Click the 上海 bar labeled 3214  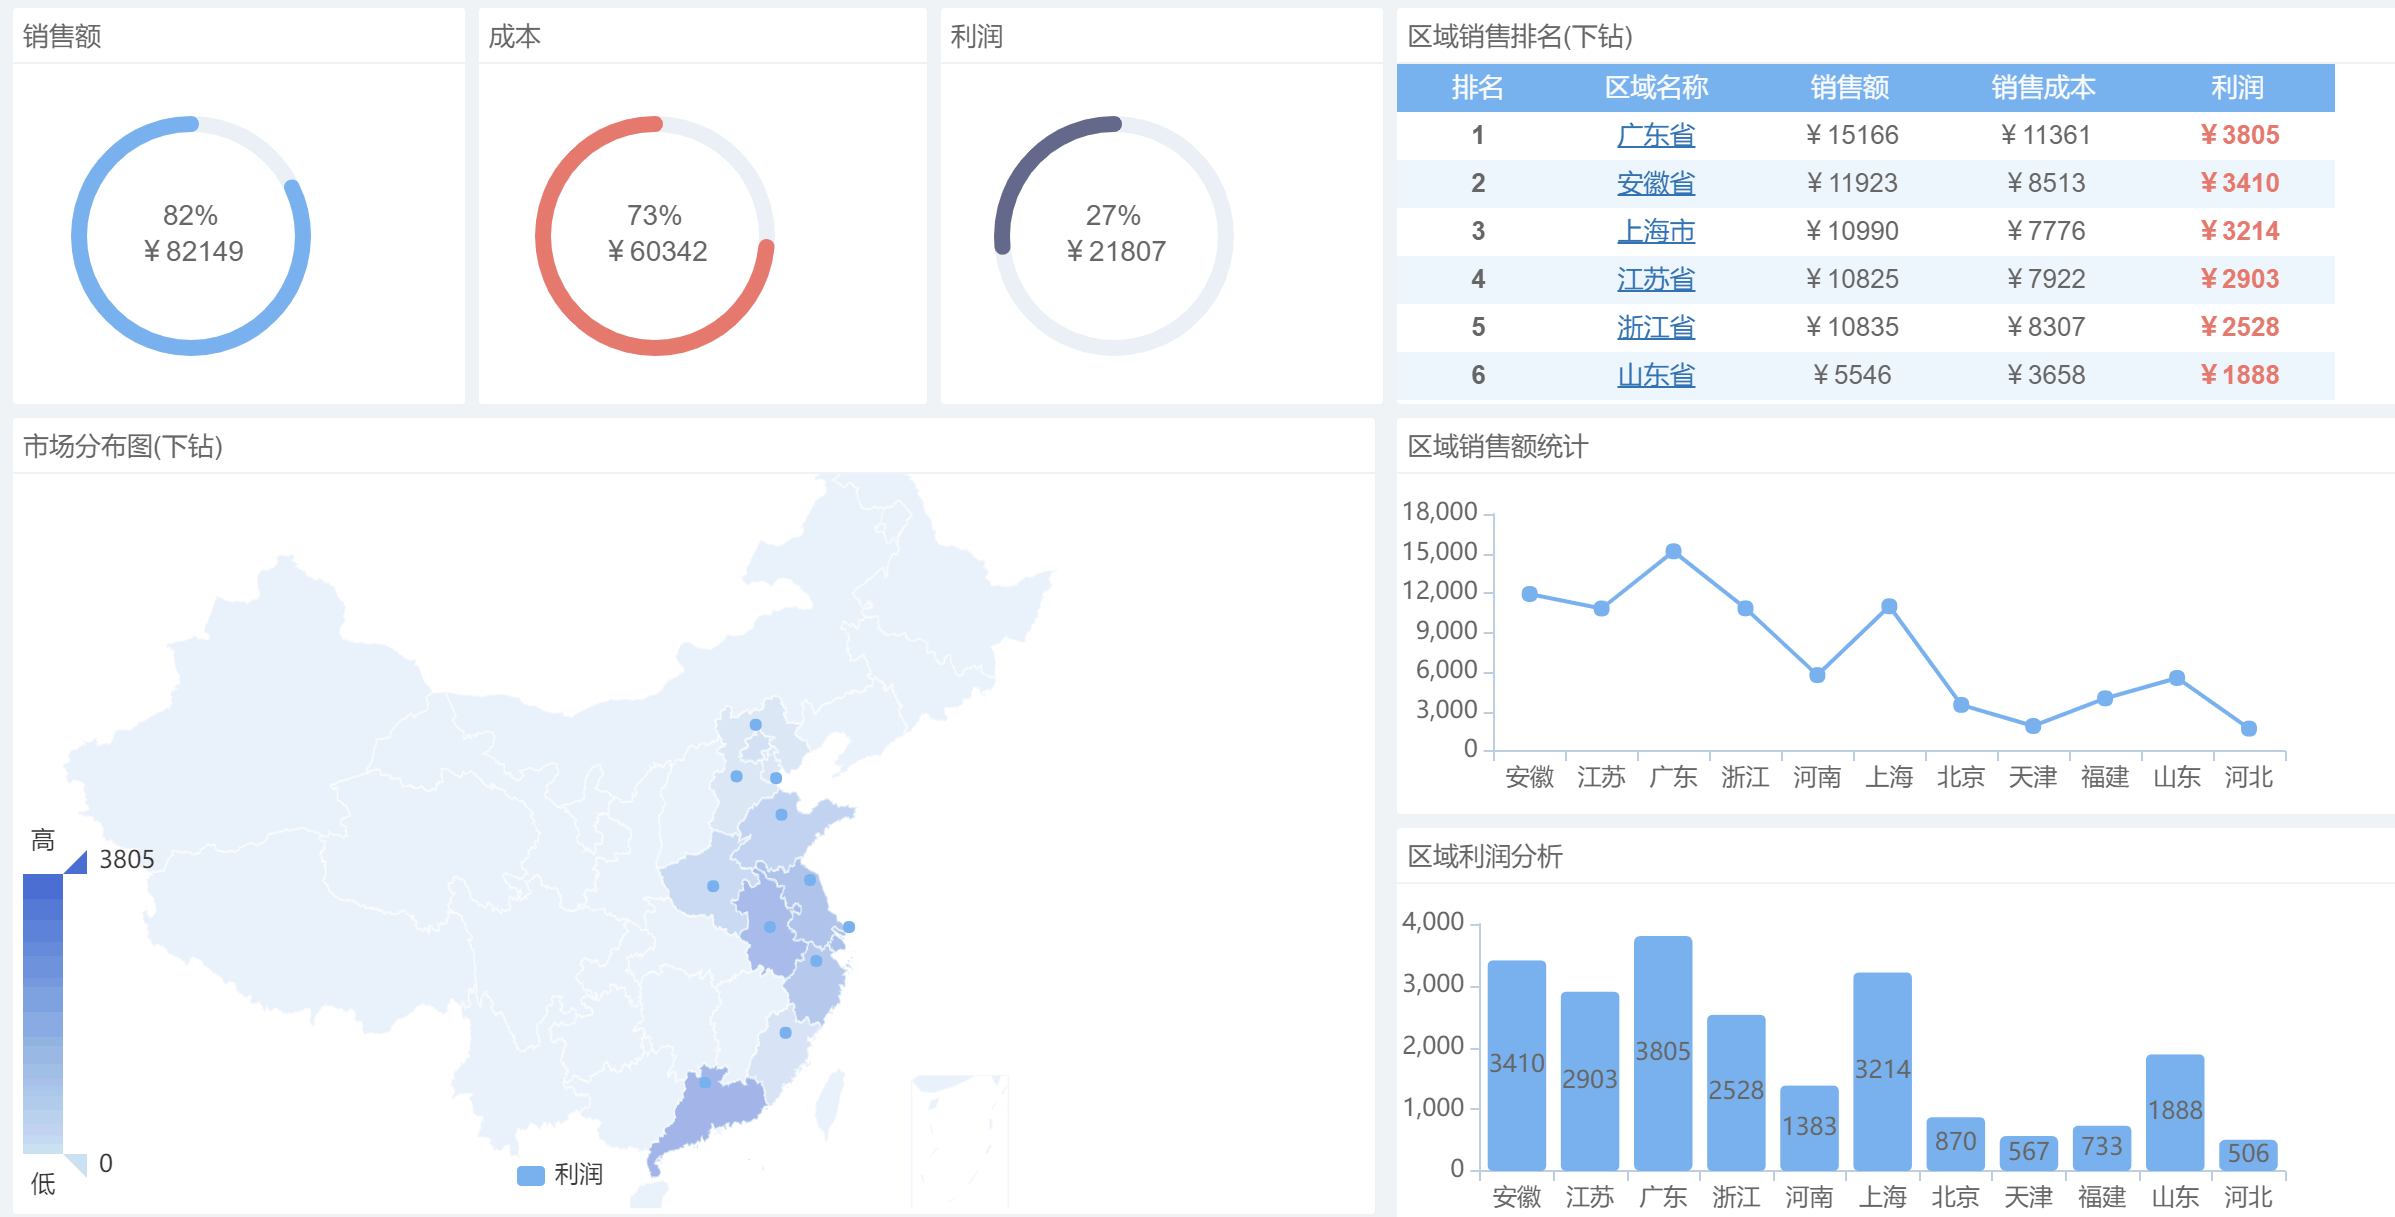[x=1881, y=1070]
